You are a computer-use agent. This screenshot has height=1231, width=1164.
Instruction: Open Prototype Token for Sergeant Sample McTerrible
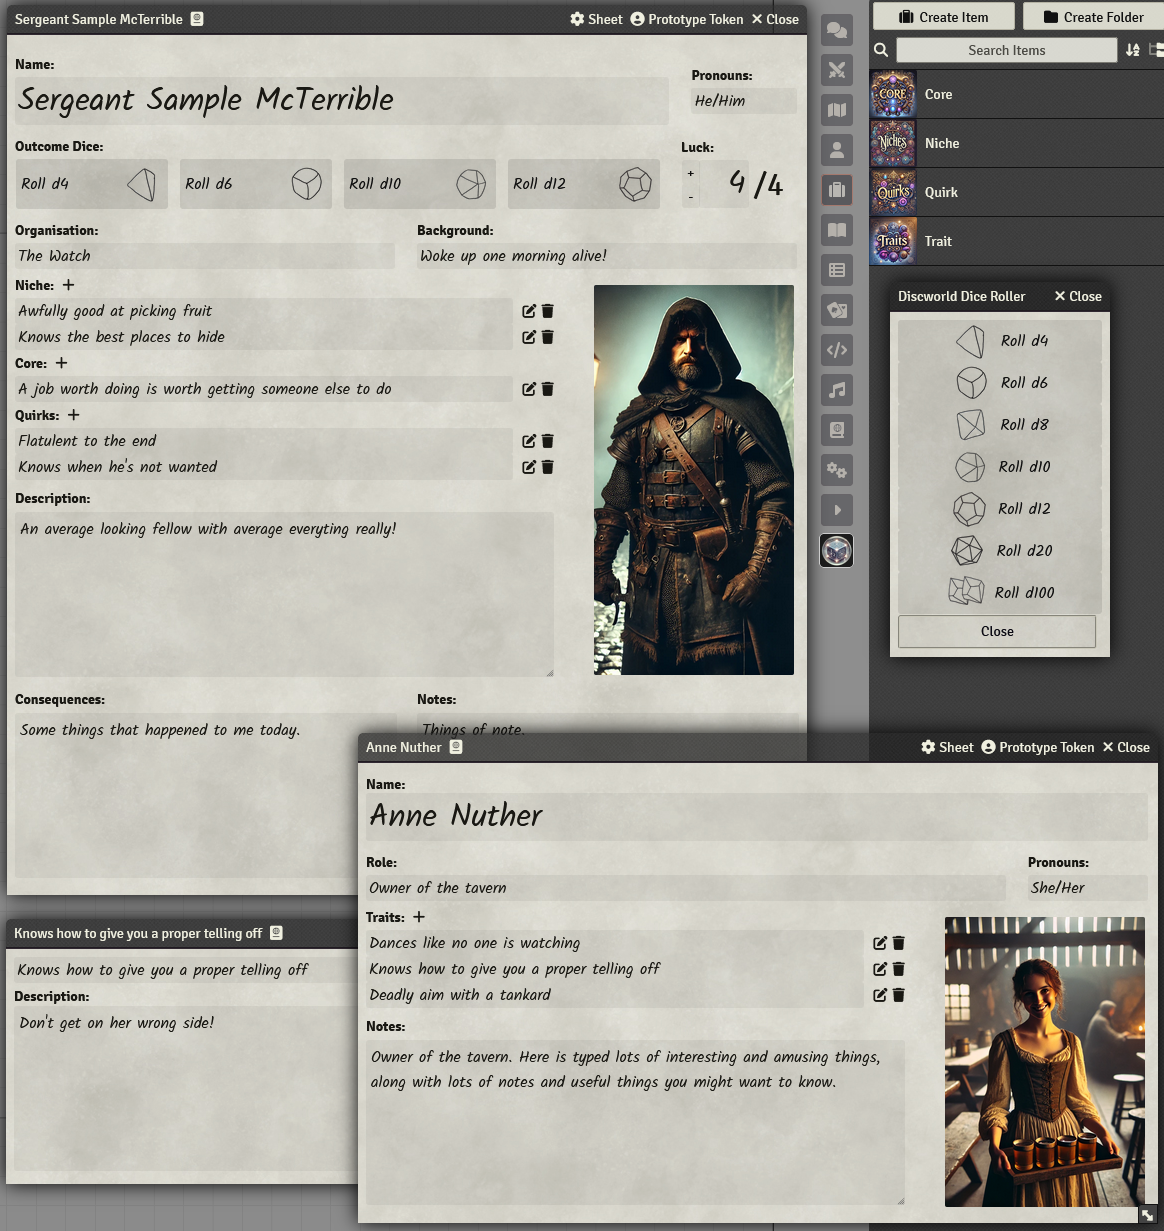point(687,19)
